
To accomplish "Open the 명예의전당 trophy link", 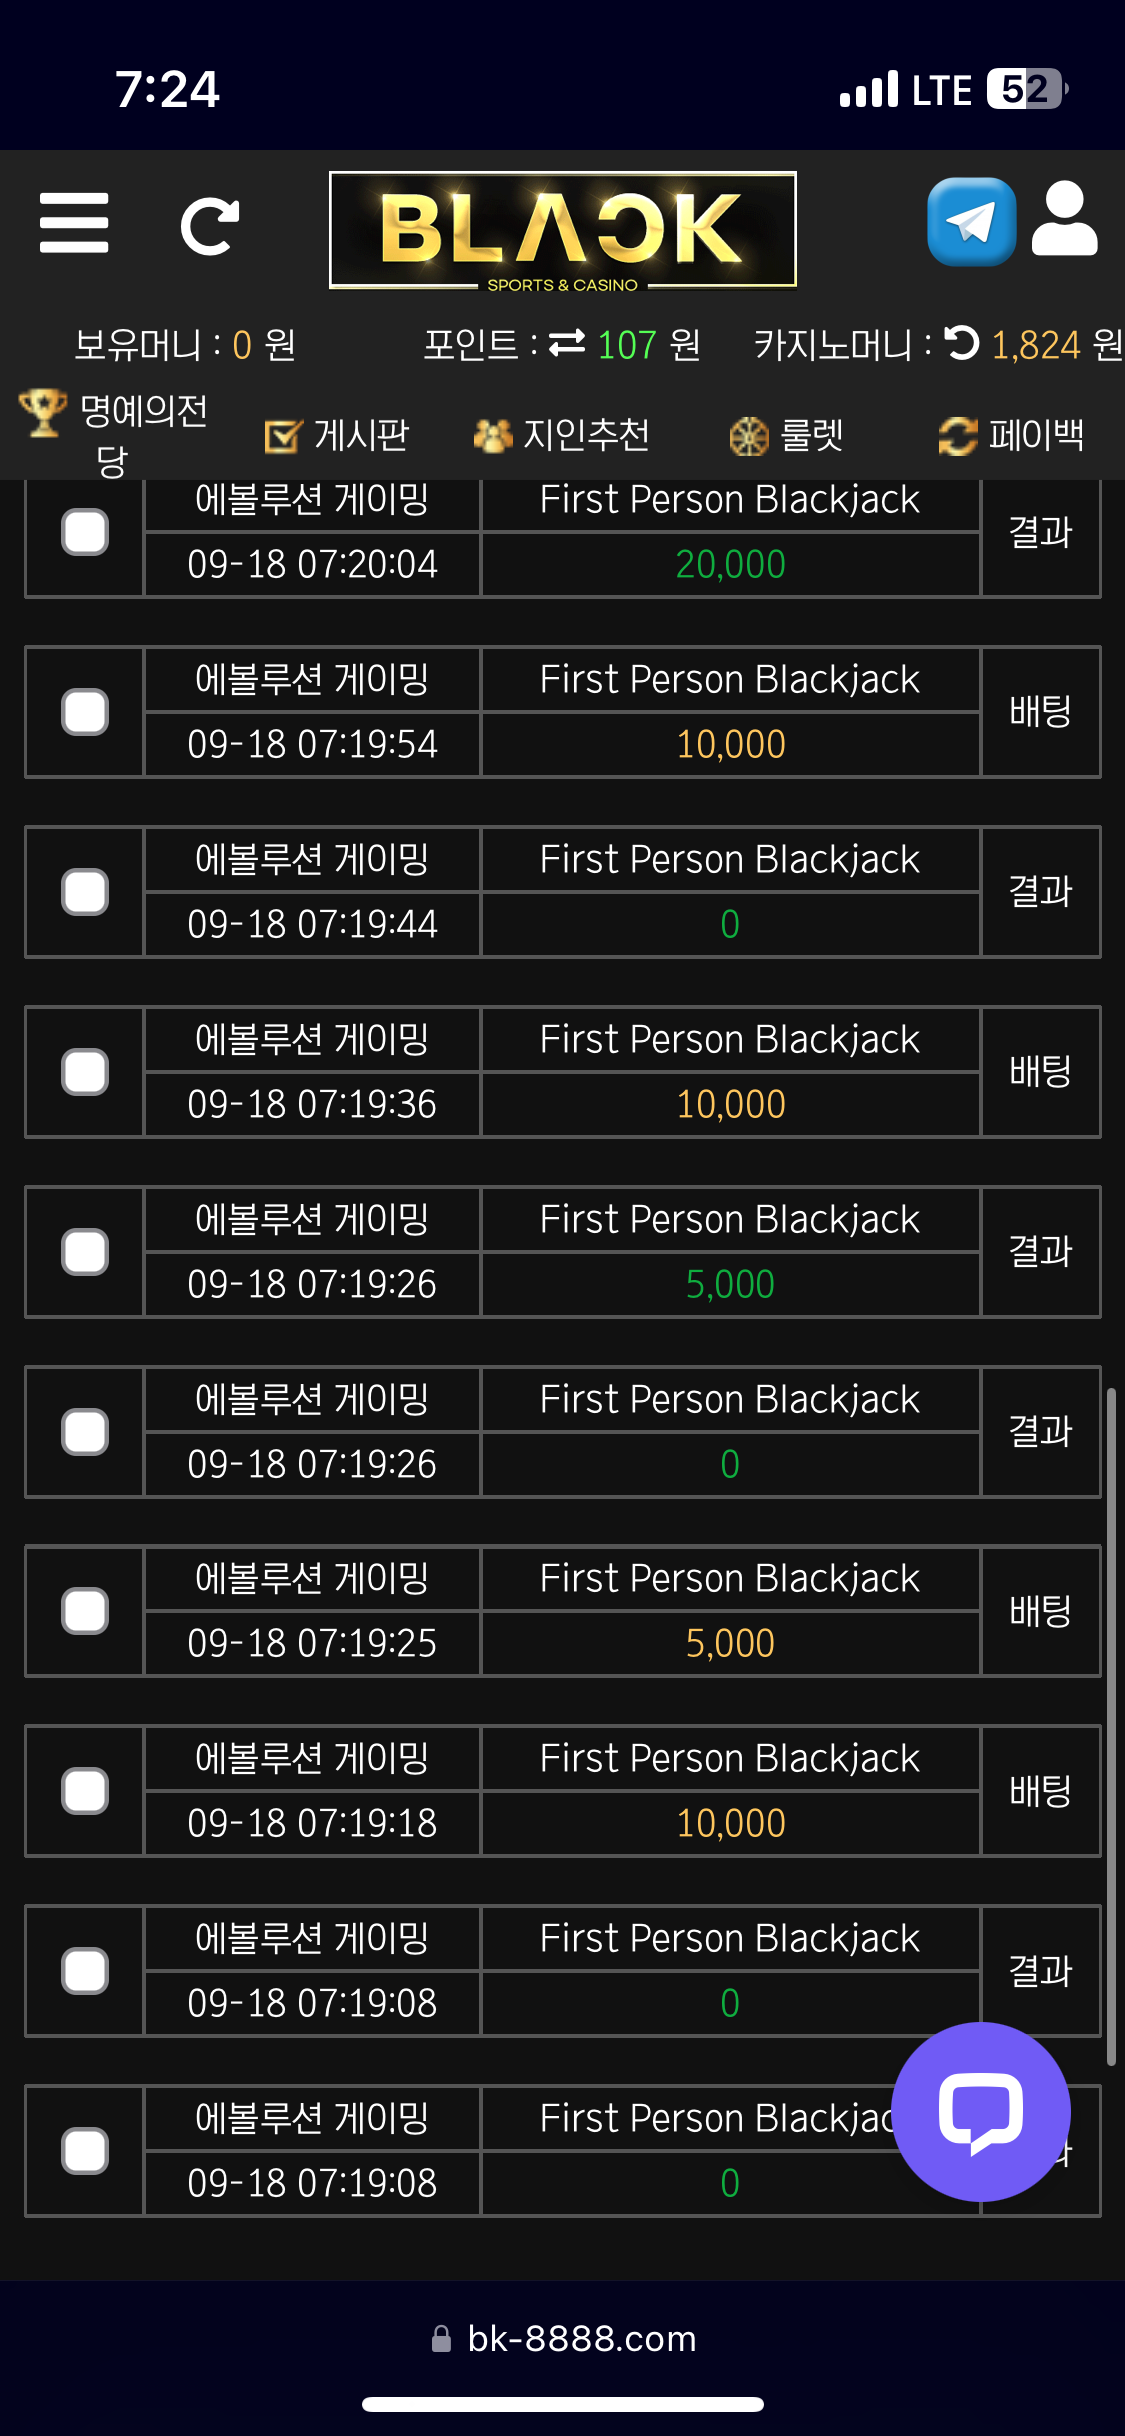I will click(x=114, y=434).
